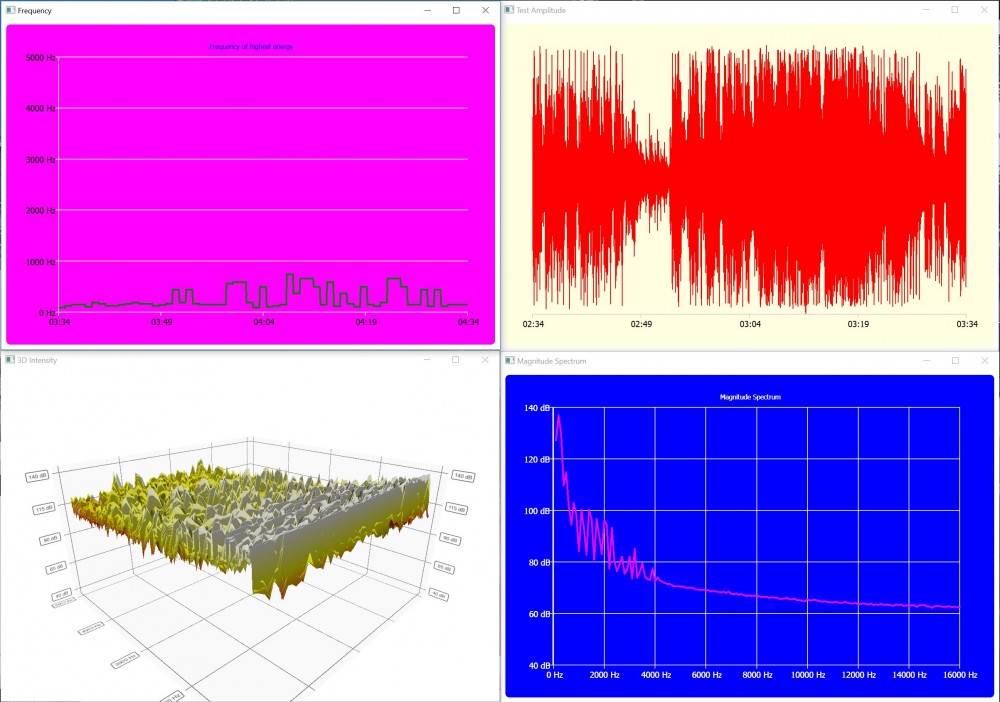Click the 60 dB label in Magnitude Spectrum
Screen dimensions: 1000x702
tap(537, 614)
